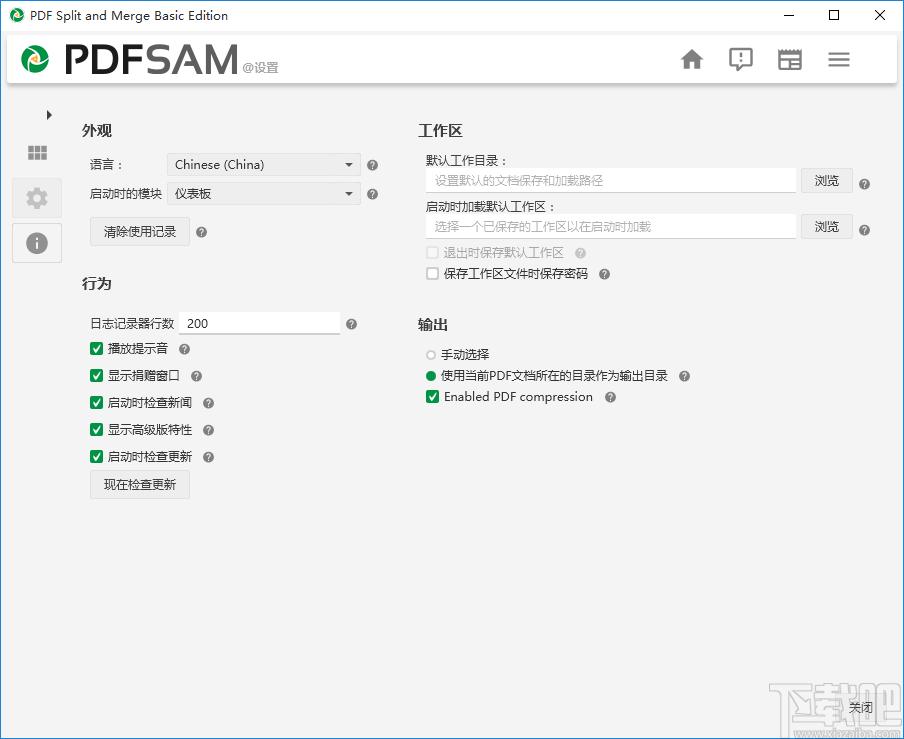Open the workspace/log panel icon in header
This screenshot has height=739, width=904.
pos(790,59)
